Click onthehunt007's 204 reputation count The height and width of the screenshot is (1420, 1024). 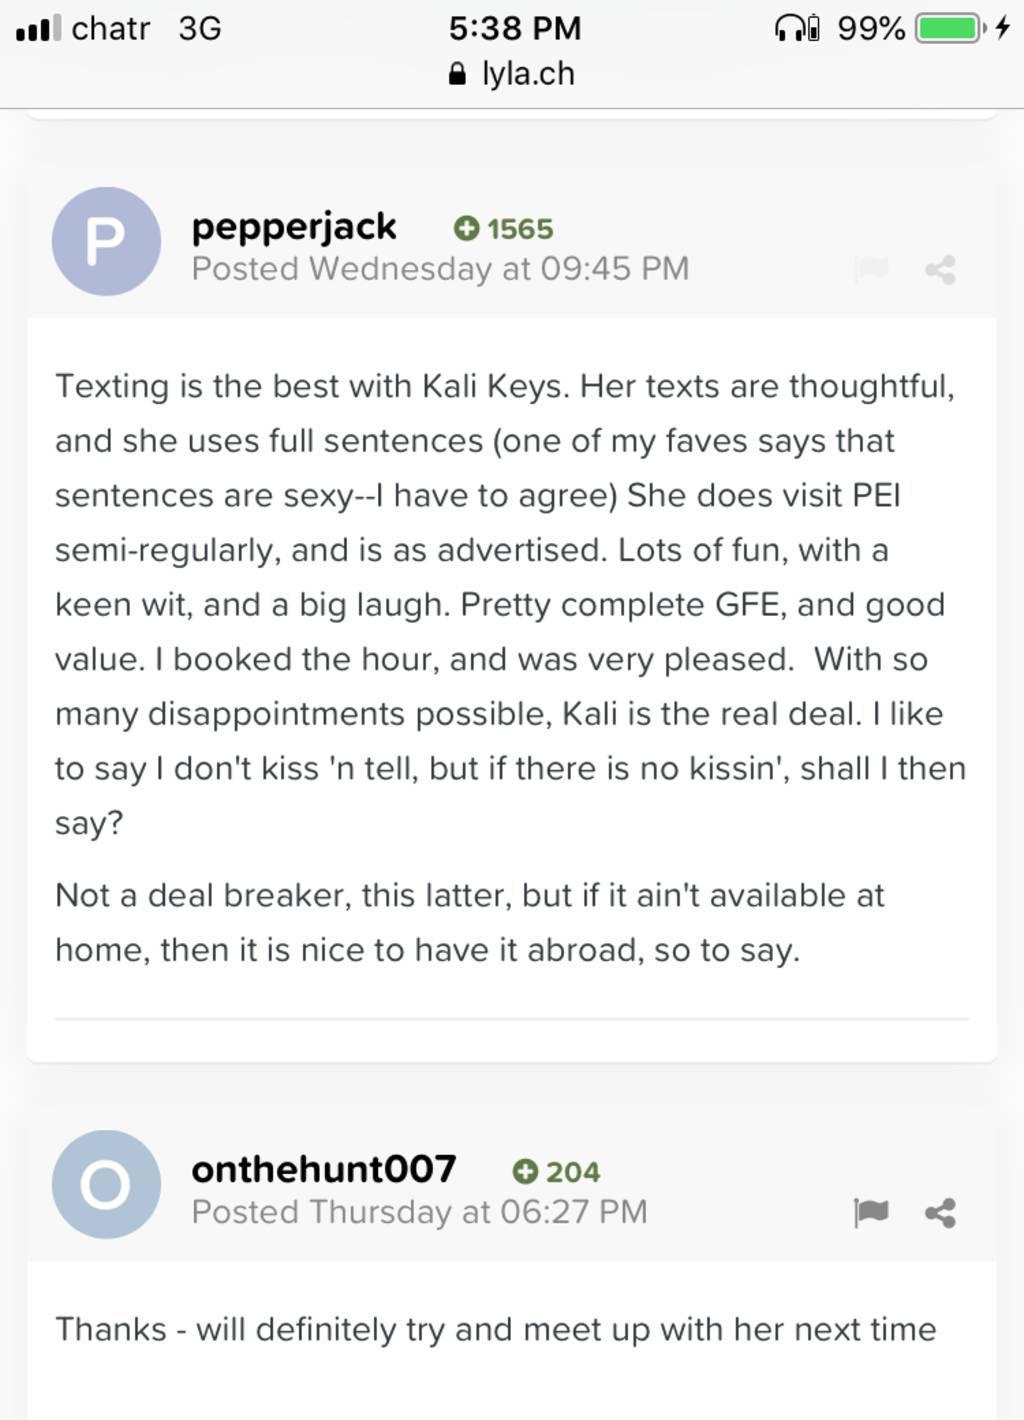click(x=573, y=1172)
